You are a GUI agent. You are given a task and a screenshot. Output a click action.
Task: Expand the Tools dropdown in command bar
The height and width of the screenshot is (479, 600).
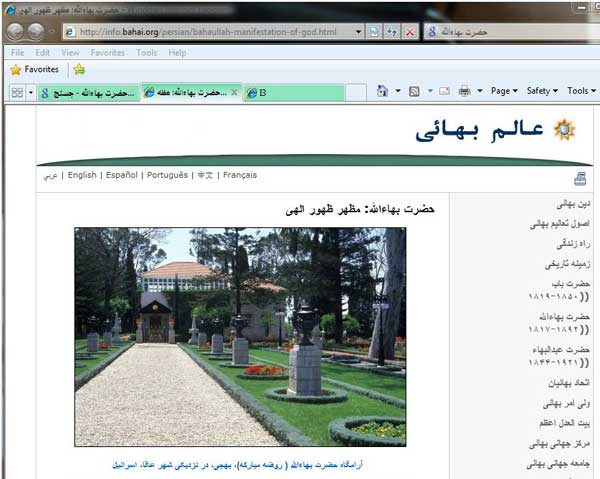(579, 91)
